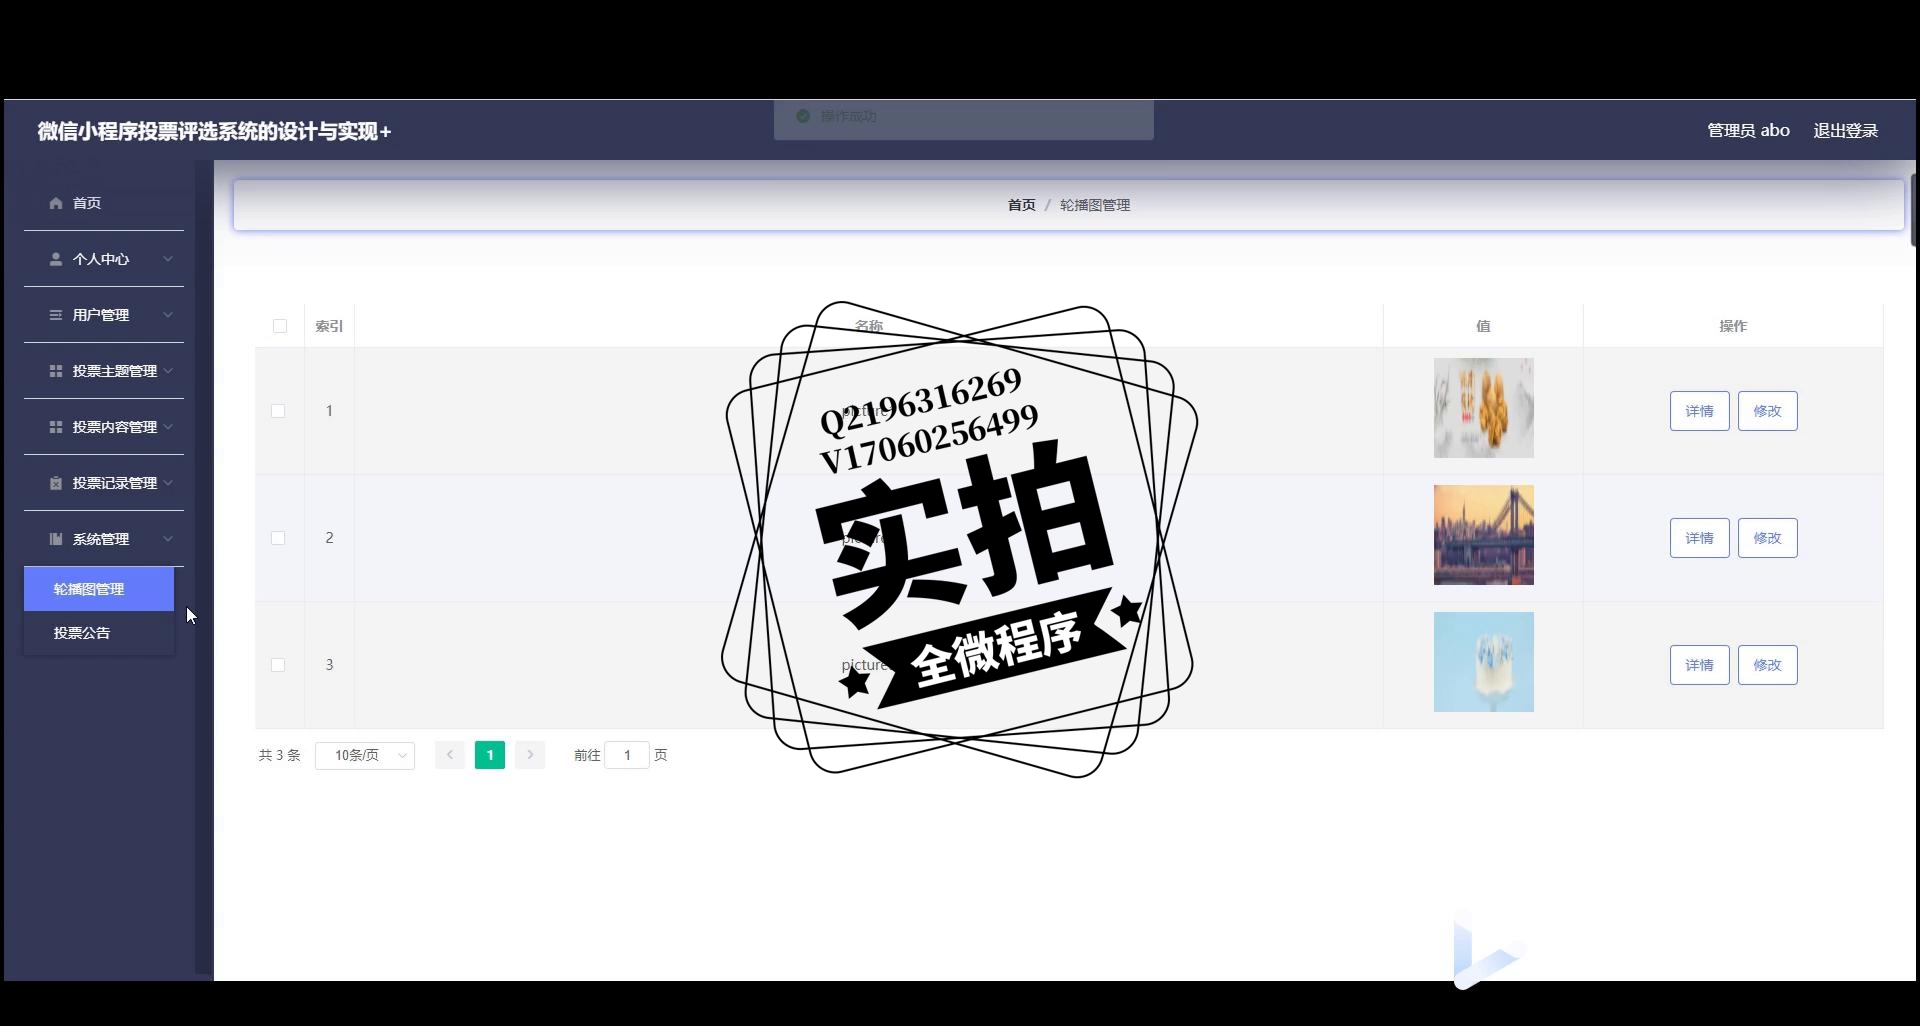Screen dimensions: 1920x1026
Task: Expand the 投票内容管理 menu chevron
Action: point(168,427)
